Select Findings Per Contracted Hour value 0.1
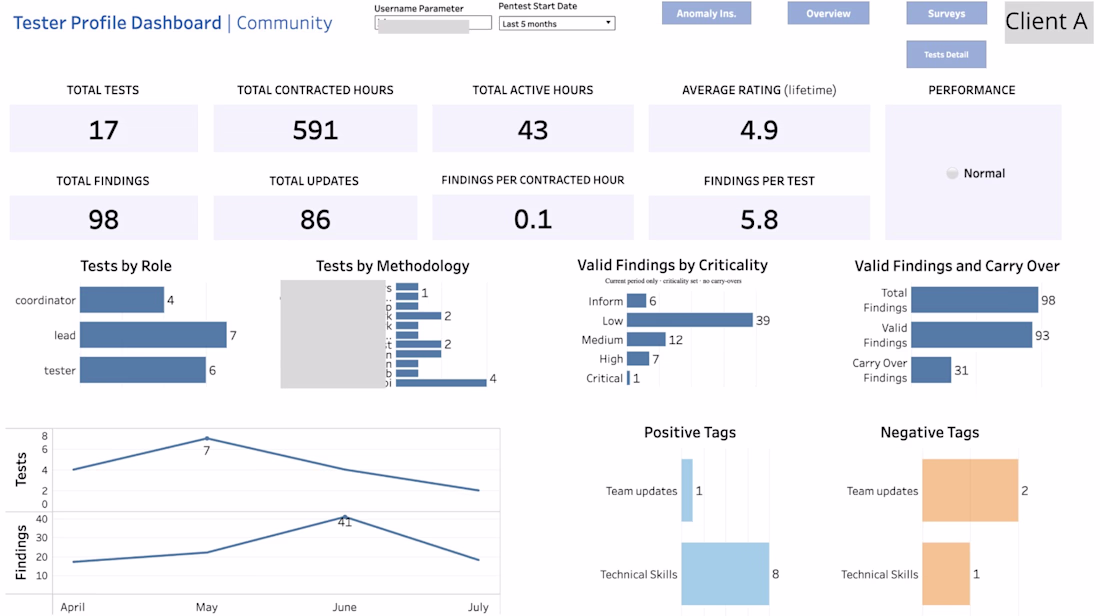1100x616 pixels. coord(532,219)
